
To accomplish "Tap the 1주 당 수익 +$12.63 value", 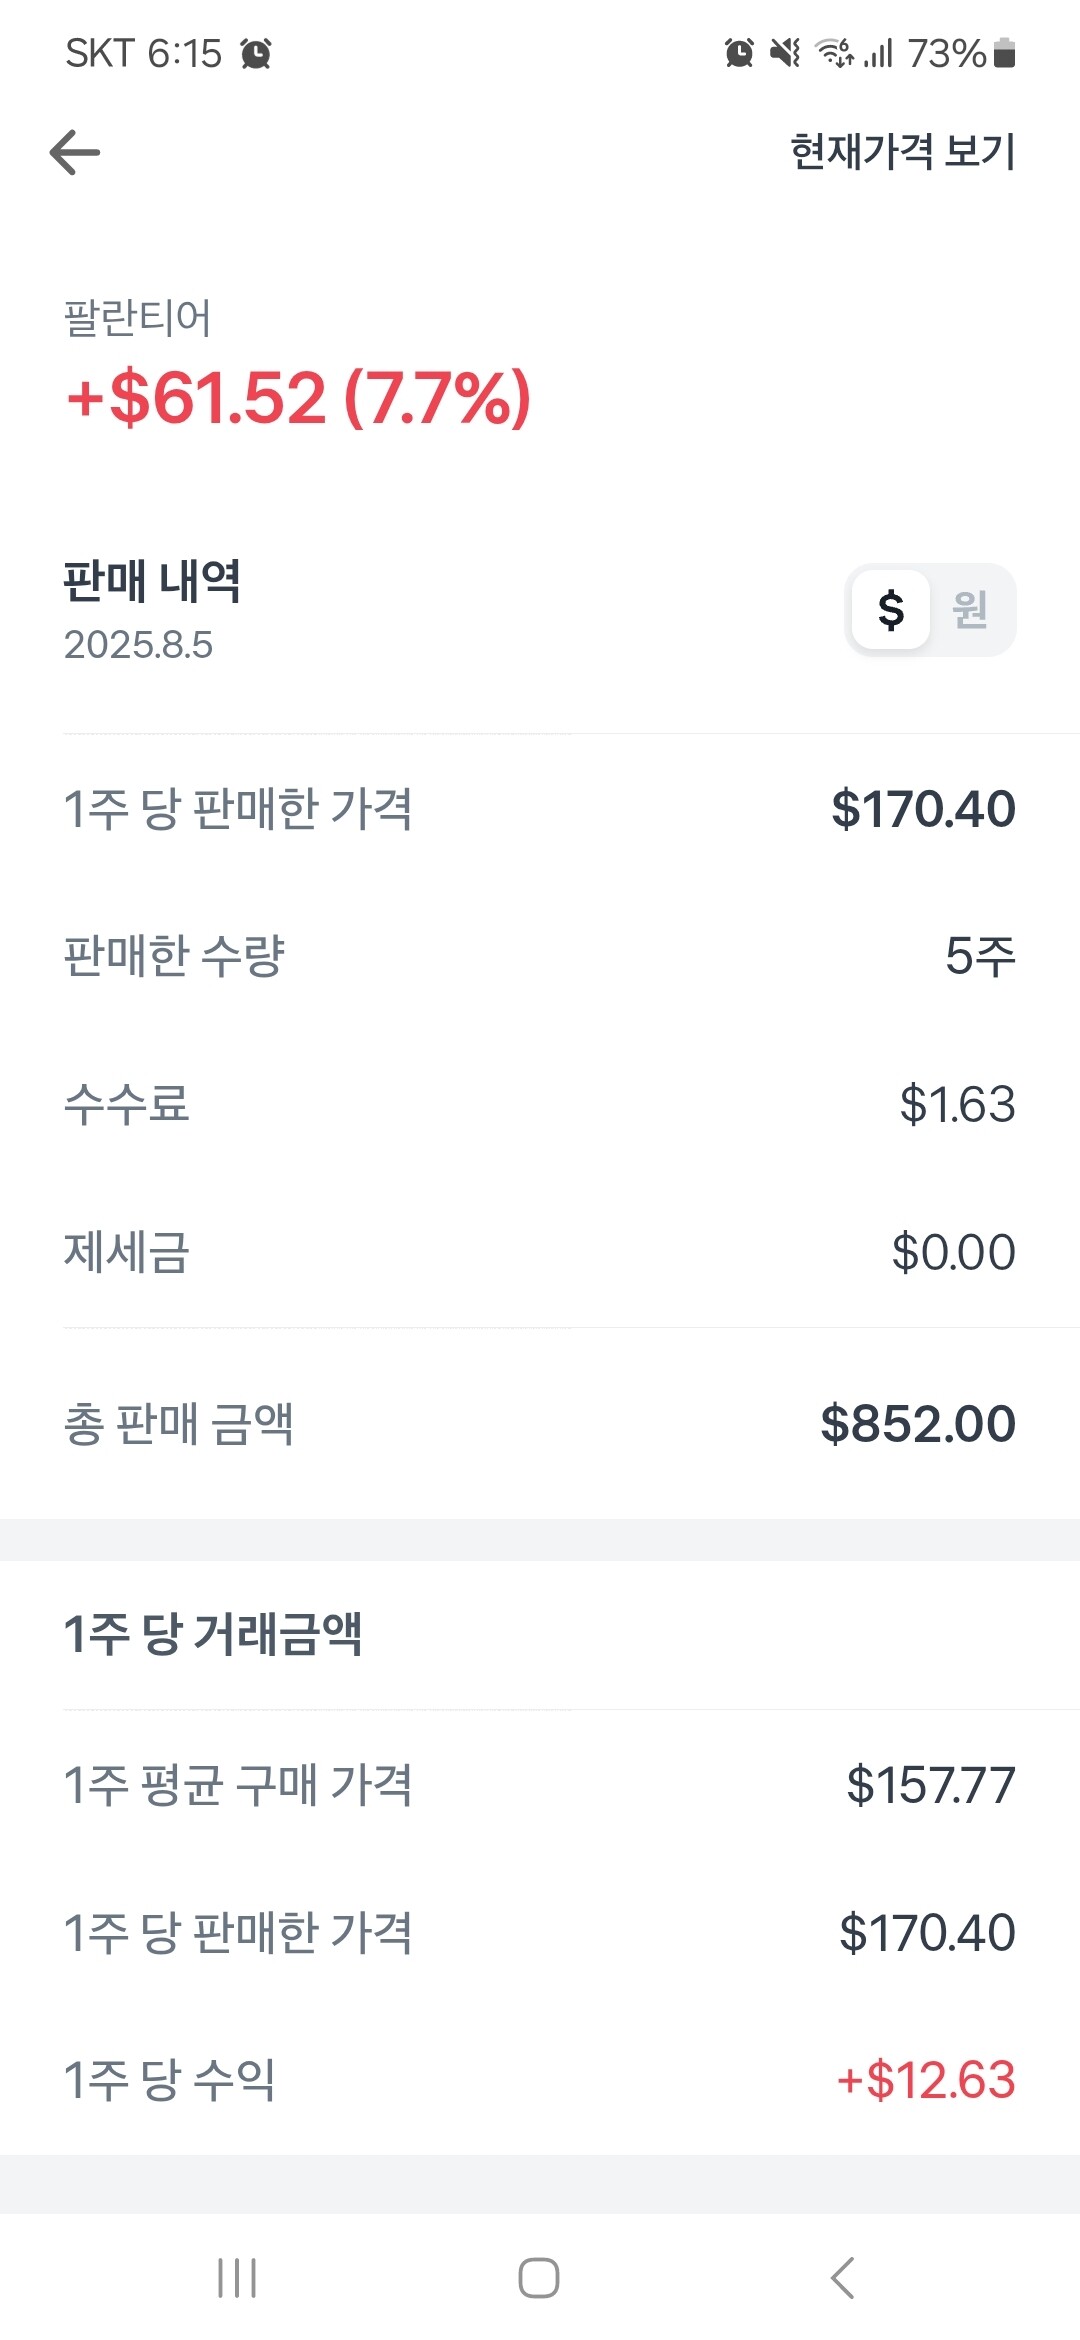I will click(926, 2080).
